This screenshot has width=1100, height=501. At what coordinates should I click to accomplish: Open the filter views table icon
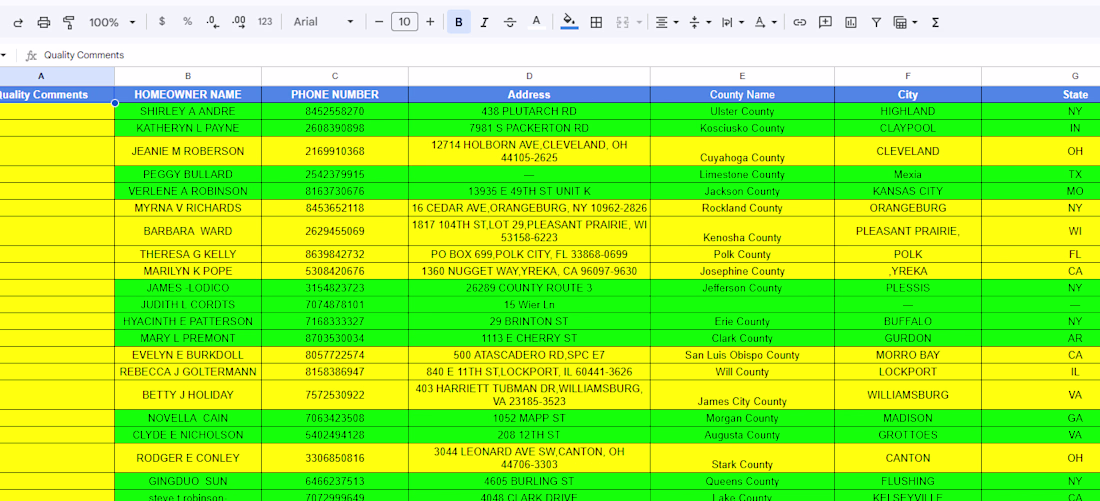click(900, 22)
